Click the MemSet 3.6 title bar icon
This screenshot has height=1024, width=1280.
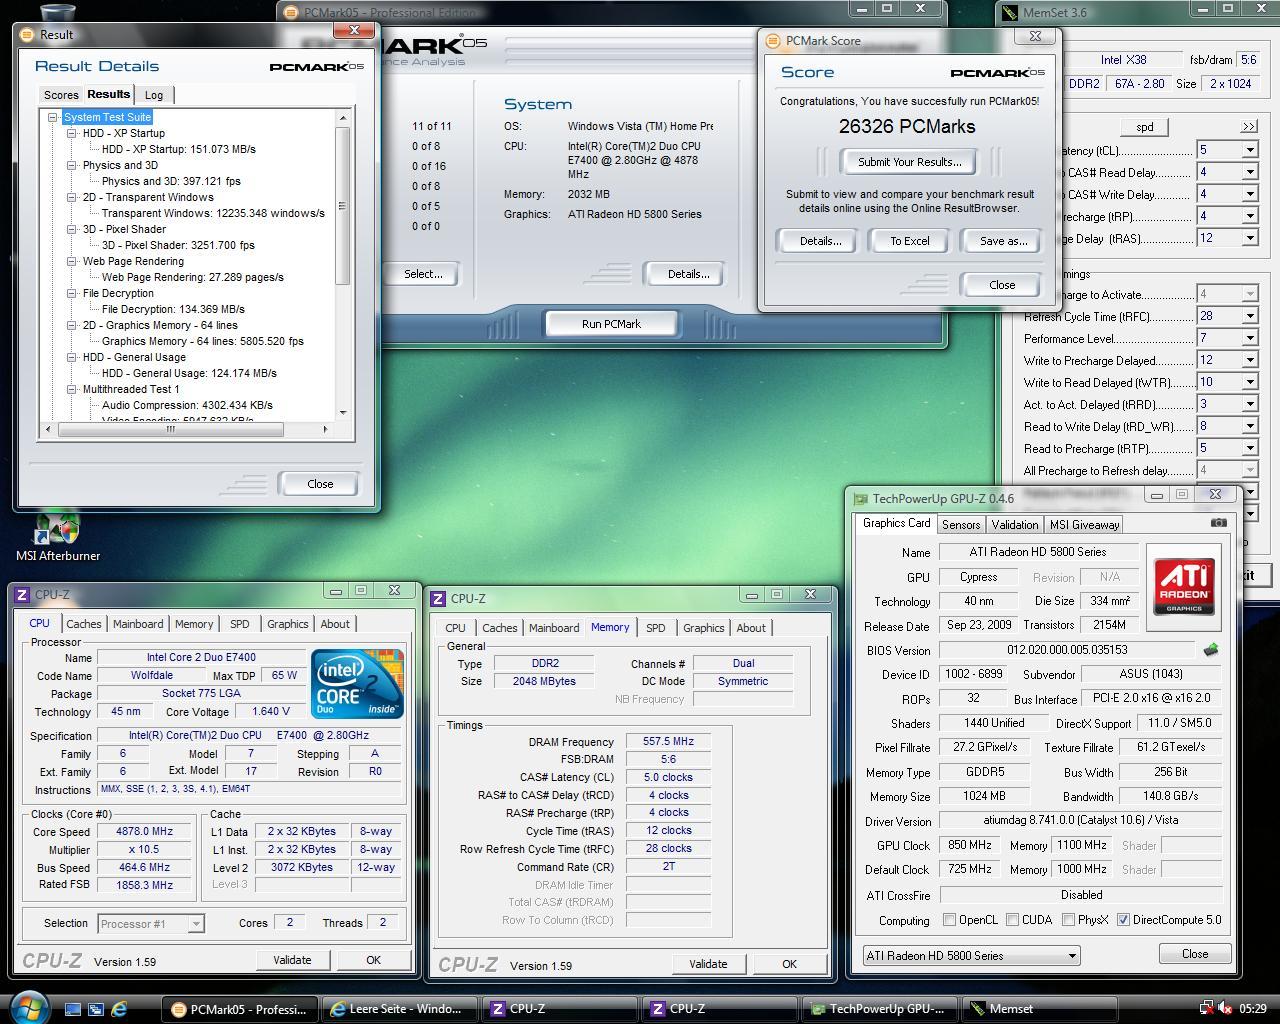pyautogui.click(x=1010, y=13)
